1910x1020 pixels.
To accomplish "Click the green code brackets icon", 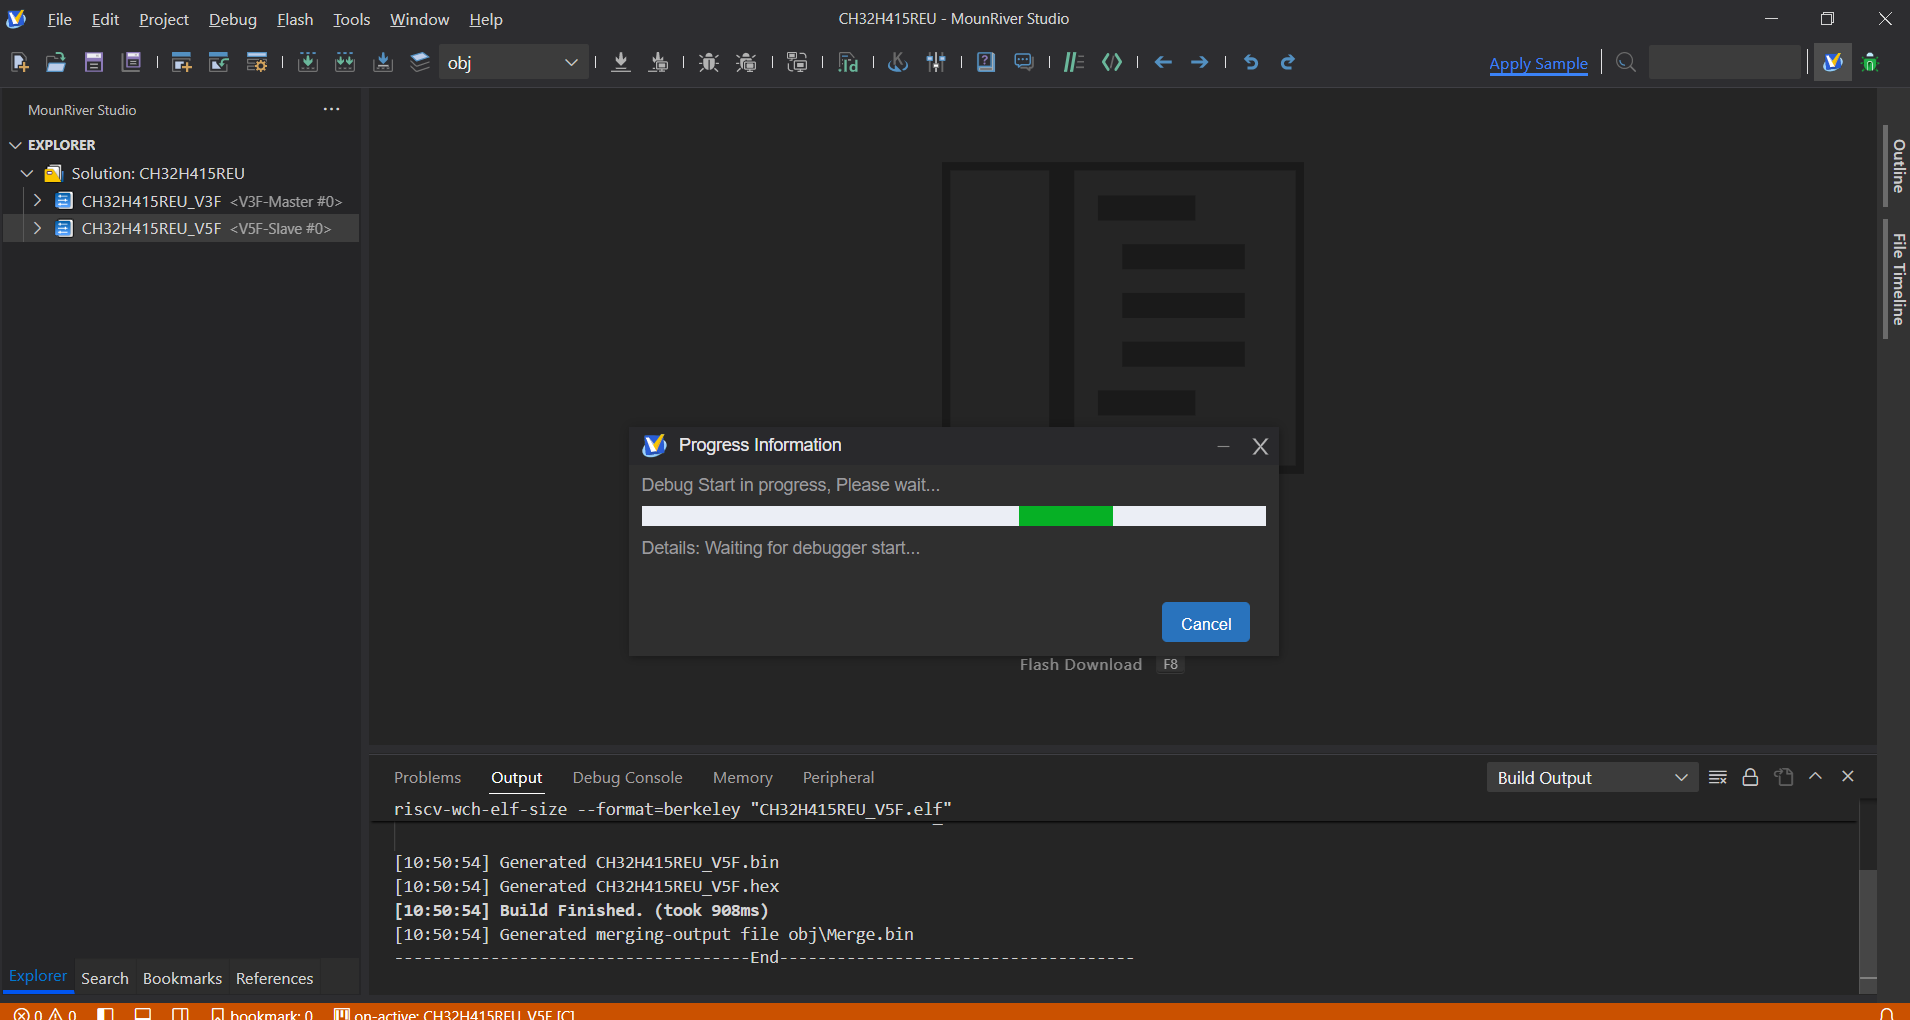I will coord(1112,62).
